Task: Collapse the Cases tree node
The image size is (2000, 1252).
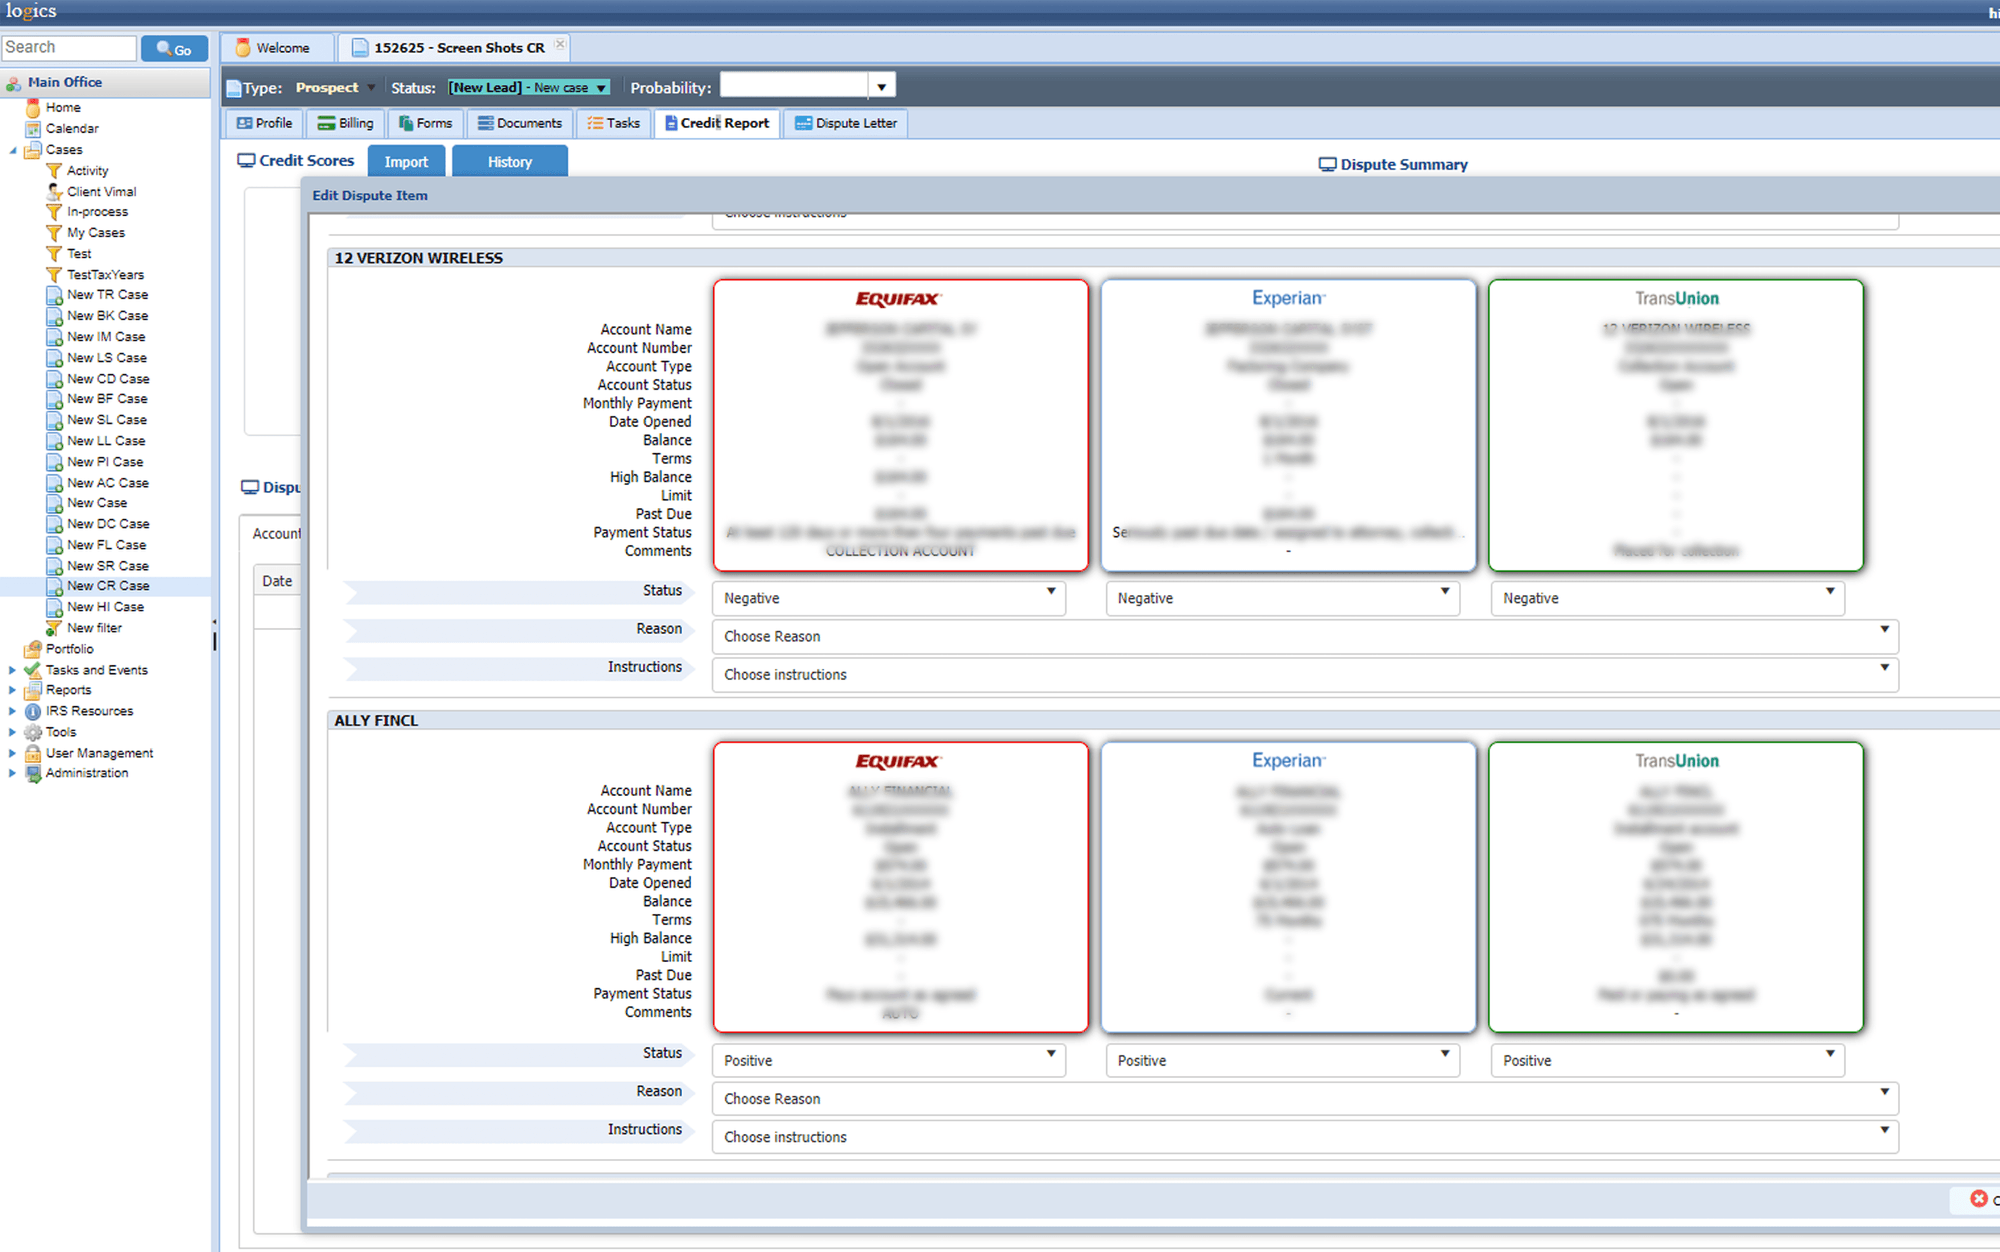Action: pos(13,151)
